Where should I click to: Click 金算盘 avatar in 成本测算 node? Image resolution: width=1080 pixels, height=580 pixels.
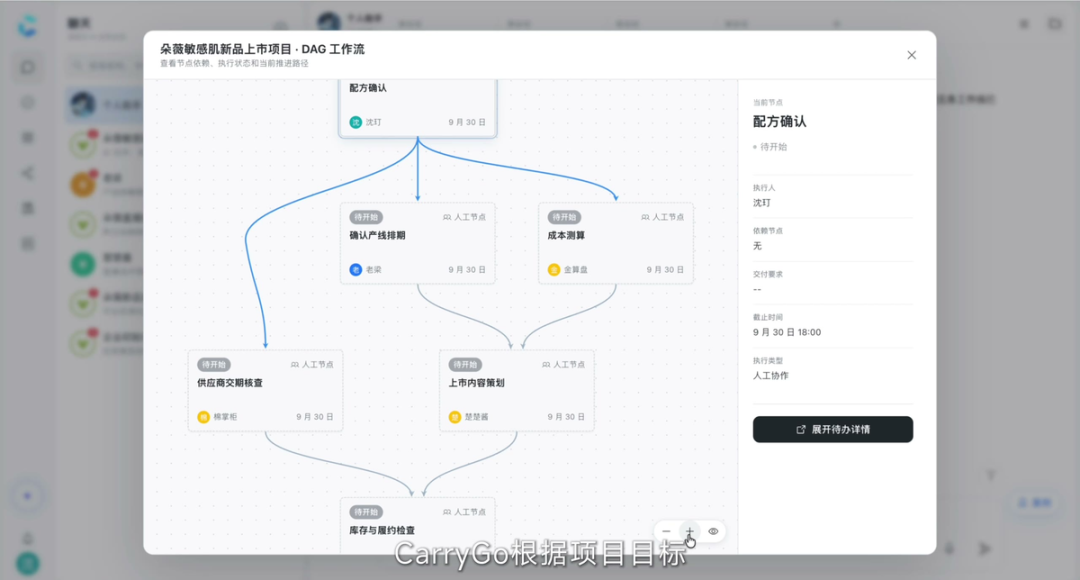554,269
